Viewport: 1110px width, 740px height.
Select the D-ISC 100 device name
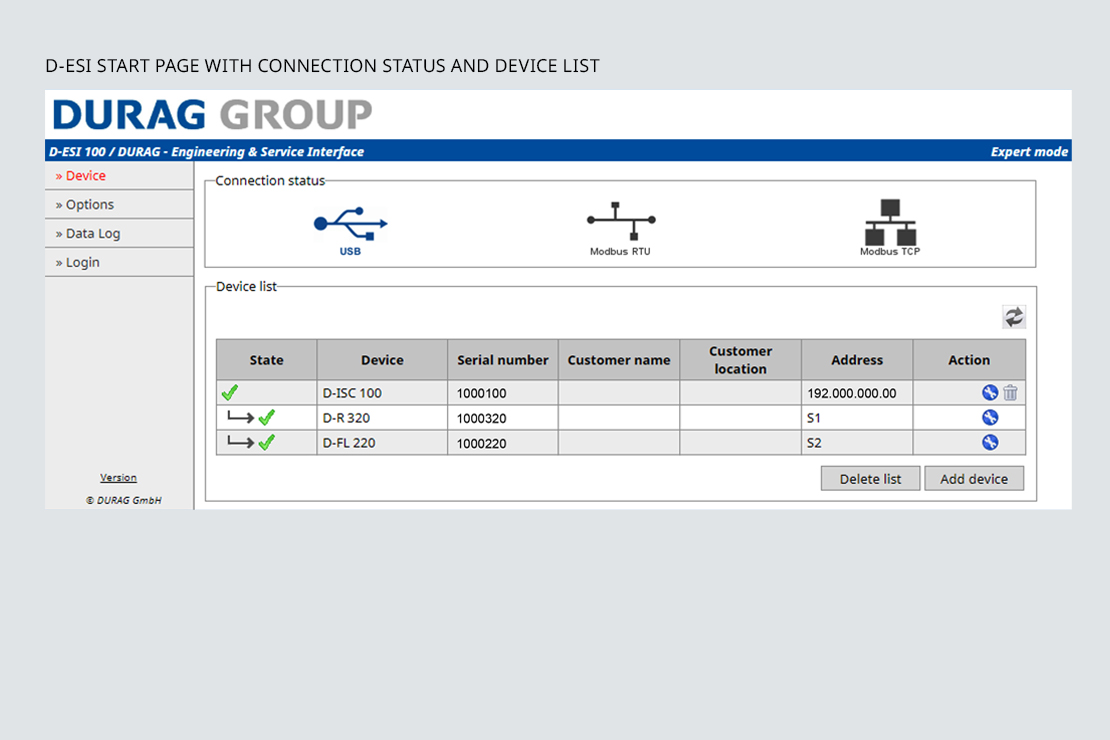(x=352, y=393)
